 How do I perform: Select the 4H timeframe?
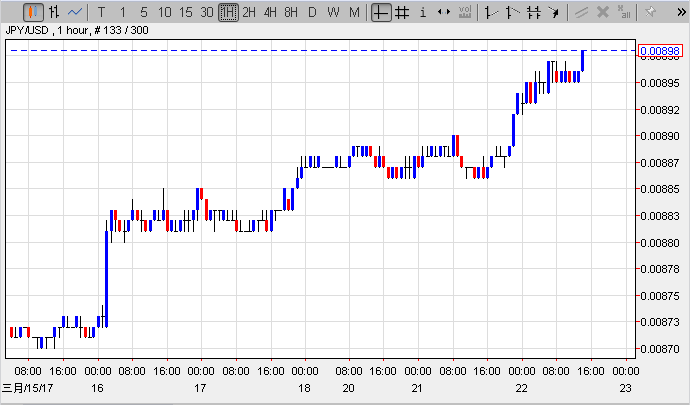point(270,12)
